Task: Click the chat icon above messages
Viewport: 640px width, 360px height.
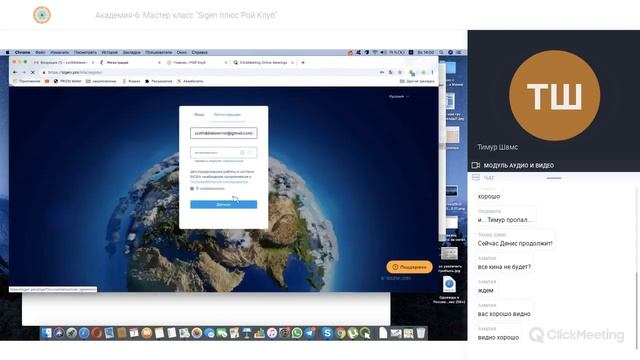Action: click(x=476, y=178)
